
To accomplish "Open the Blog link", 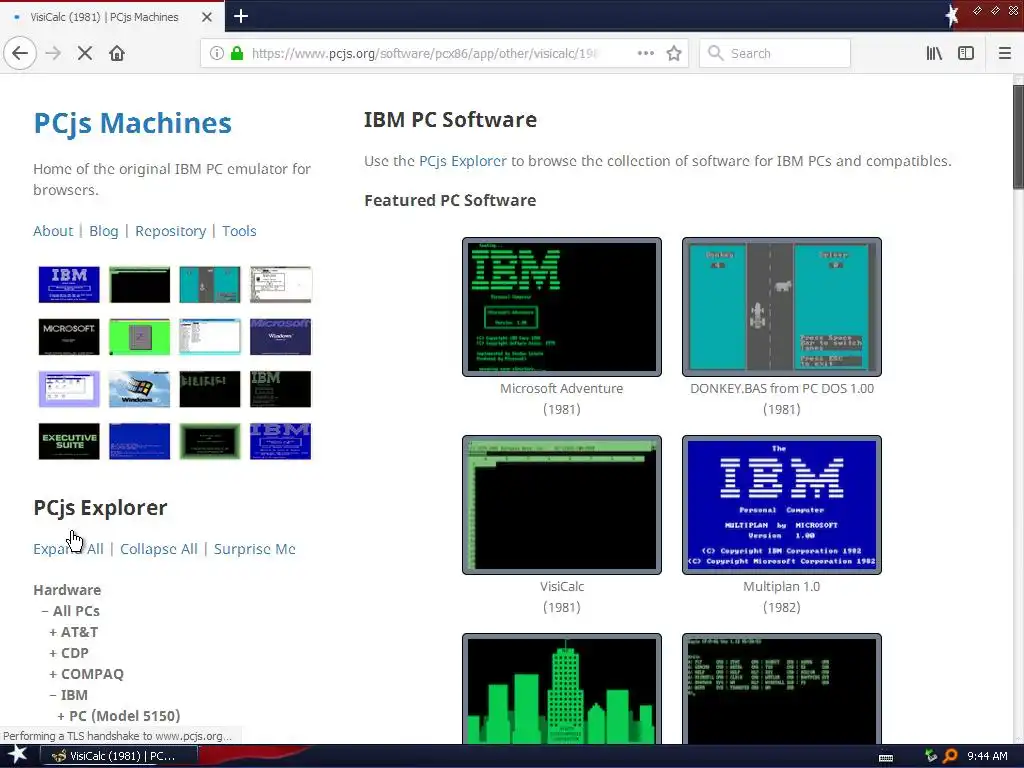I will (x=104, y=231).
